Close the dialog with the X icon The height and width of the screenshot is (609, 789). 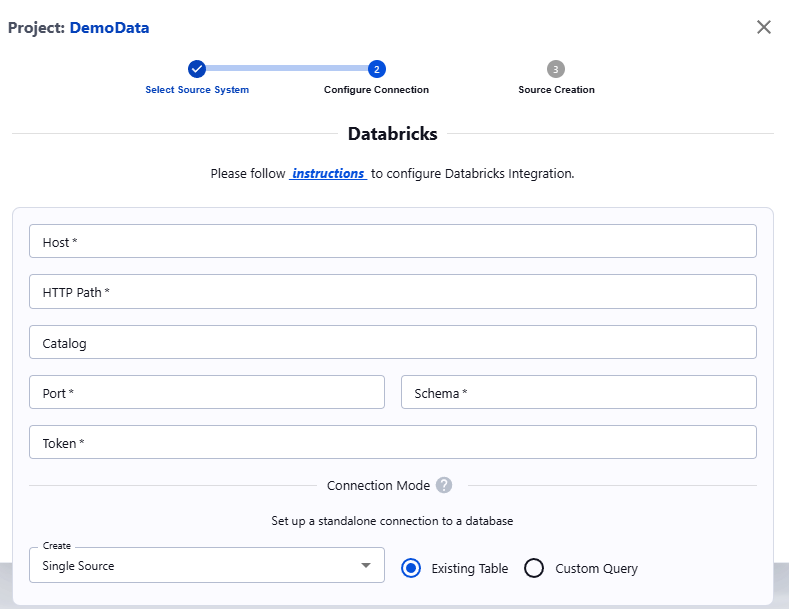pos(764,27)
